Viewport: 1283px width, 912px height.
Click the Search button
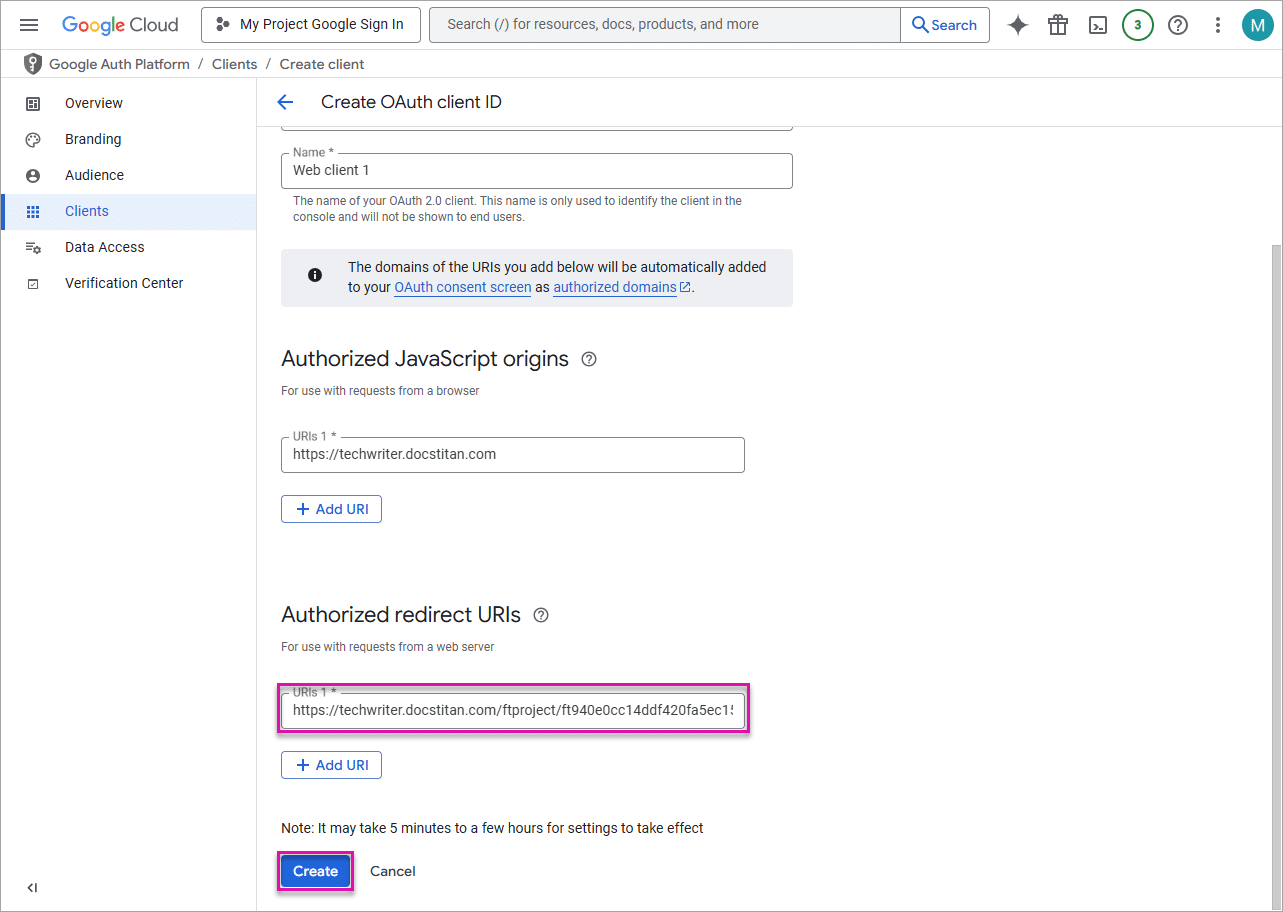coord(945,25)
